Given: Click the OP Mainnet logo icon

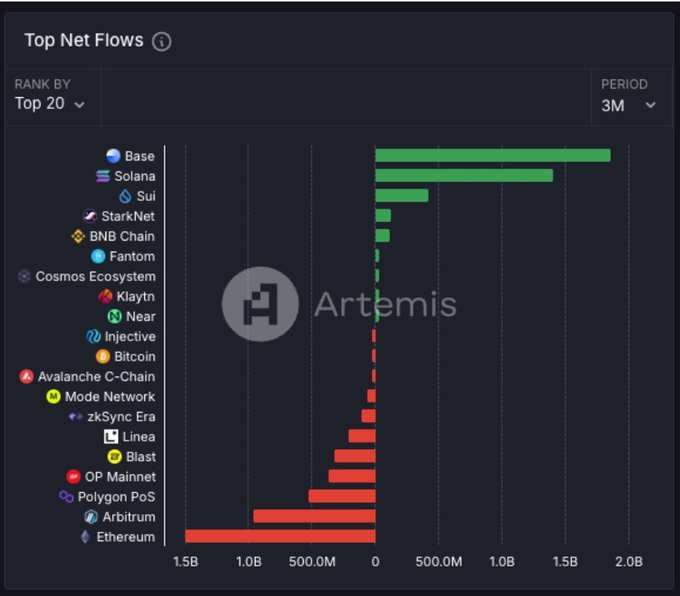Looking at the screenshot, I should (73, 477).
